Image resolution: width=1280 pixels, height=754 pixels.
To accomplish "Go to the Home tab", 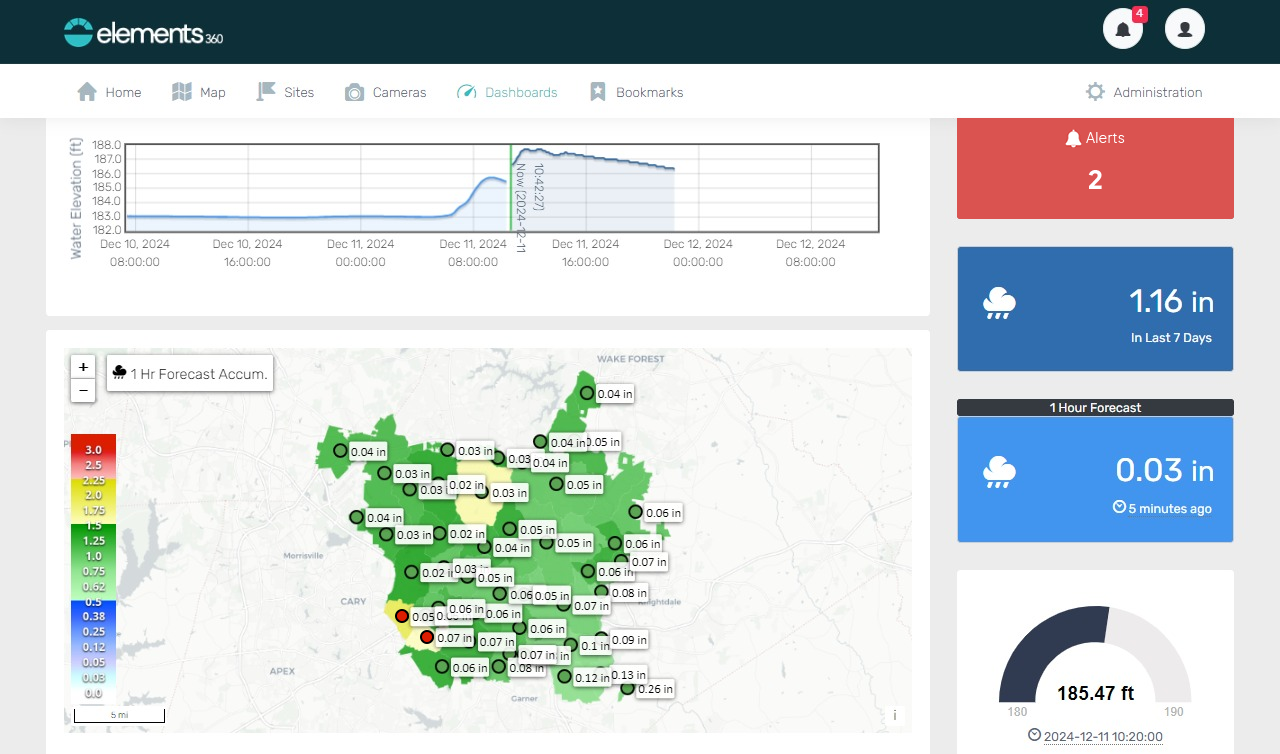I will [x=109, y=92].
